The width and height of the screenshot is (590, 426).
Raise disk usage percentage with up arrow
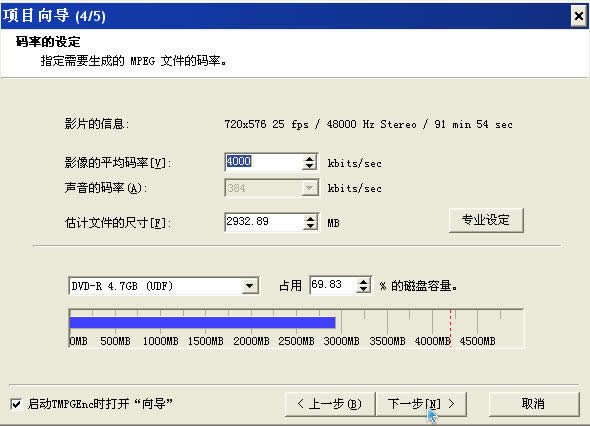pos(363,281)
